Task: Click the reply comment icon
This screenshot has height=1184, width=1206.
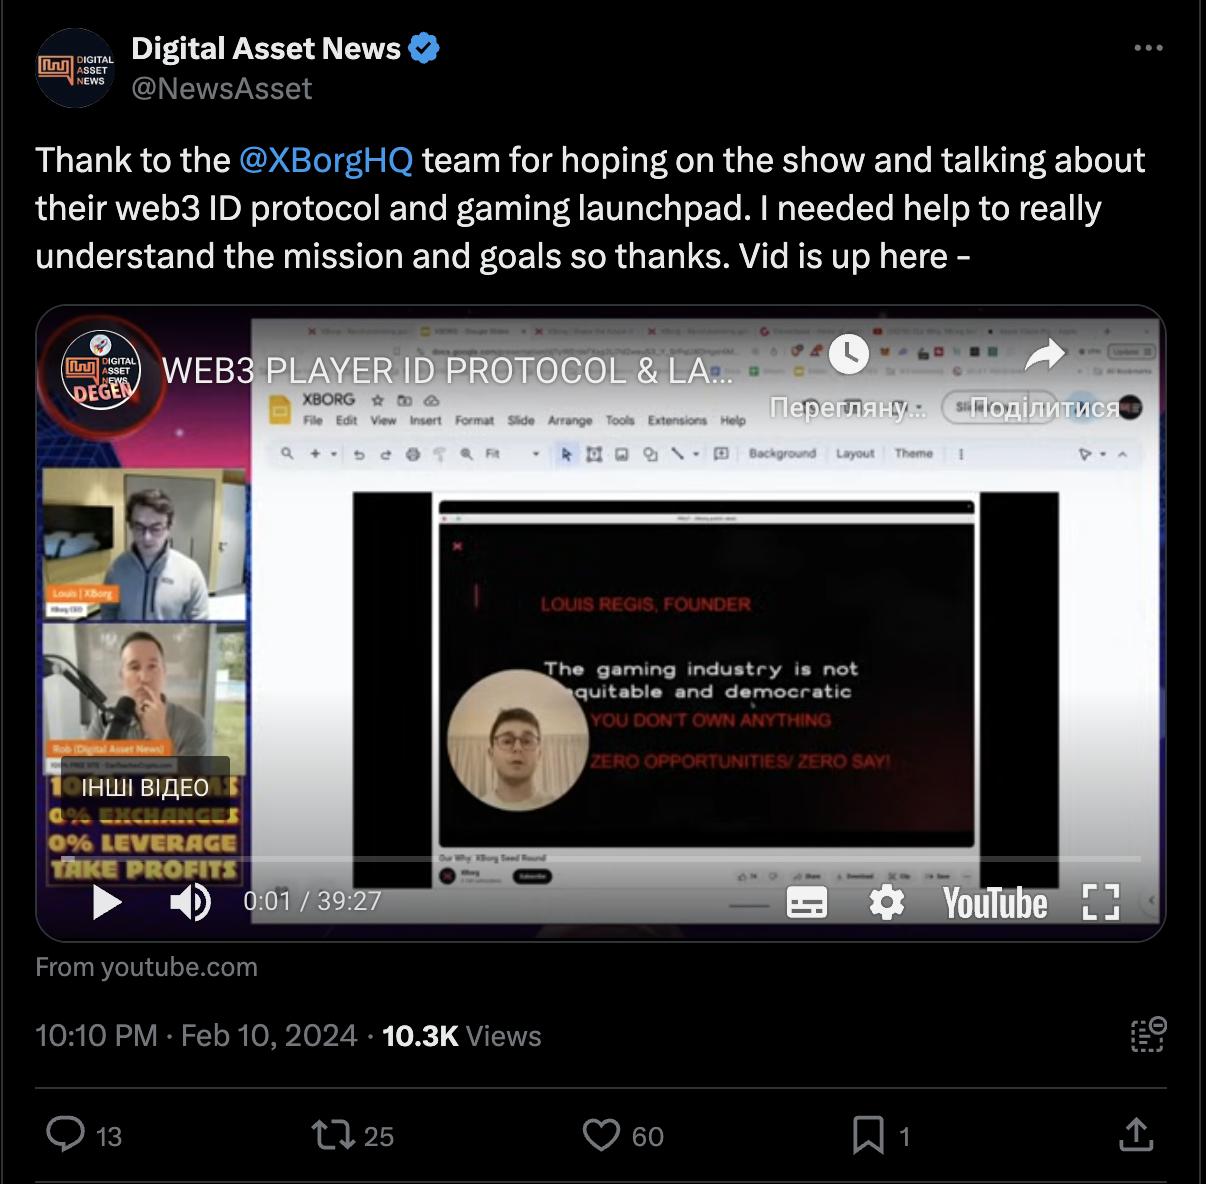Action: 66,1135
